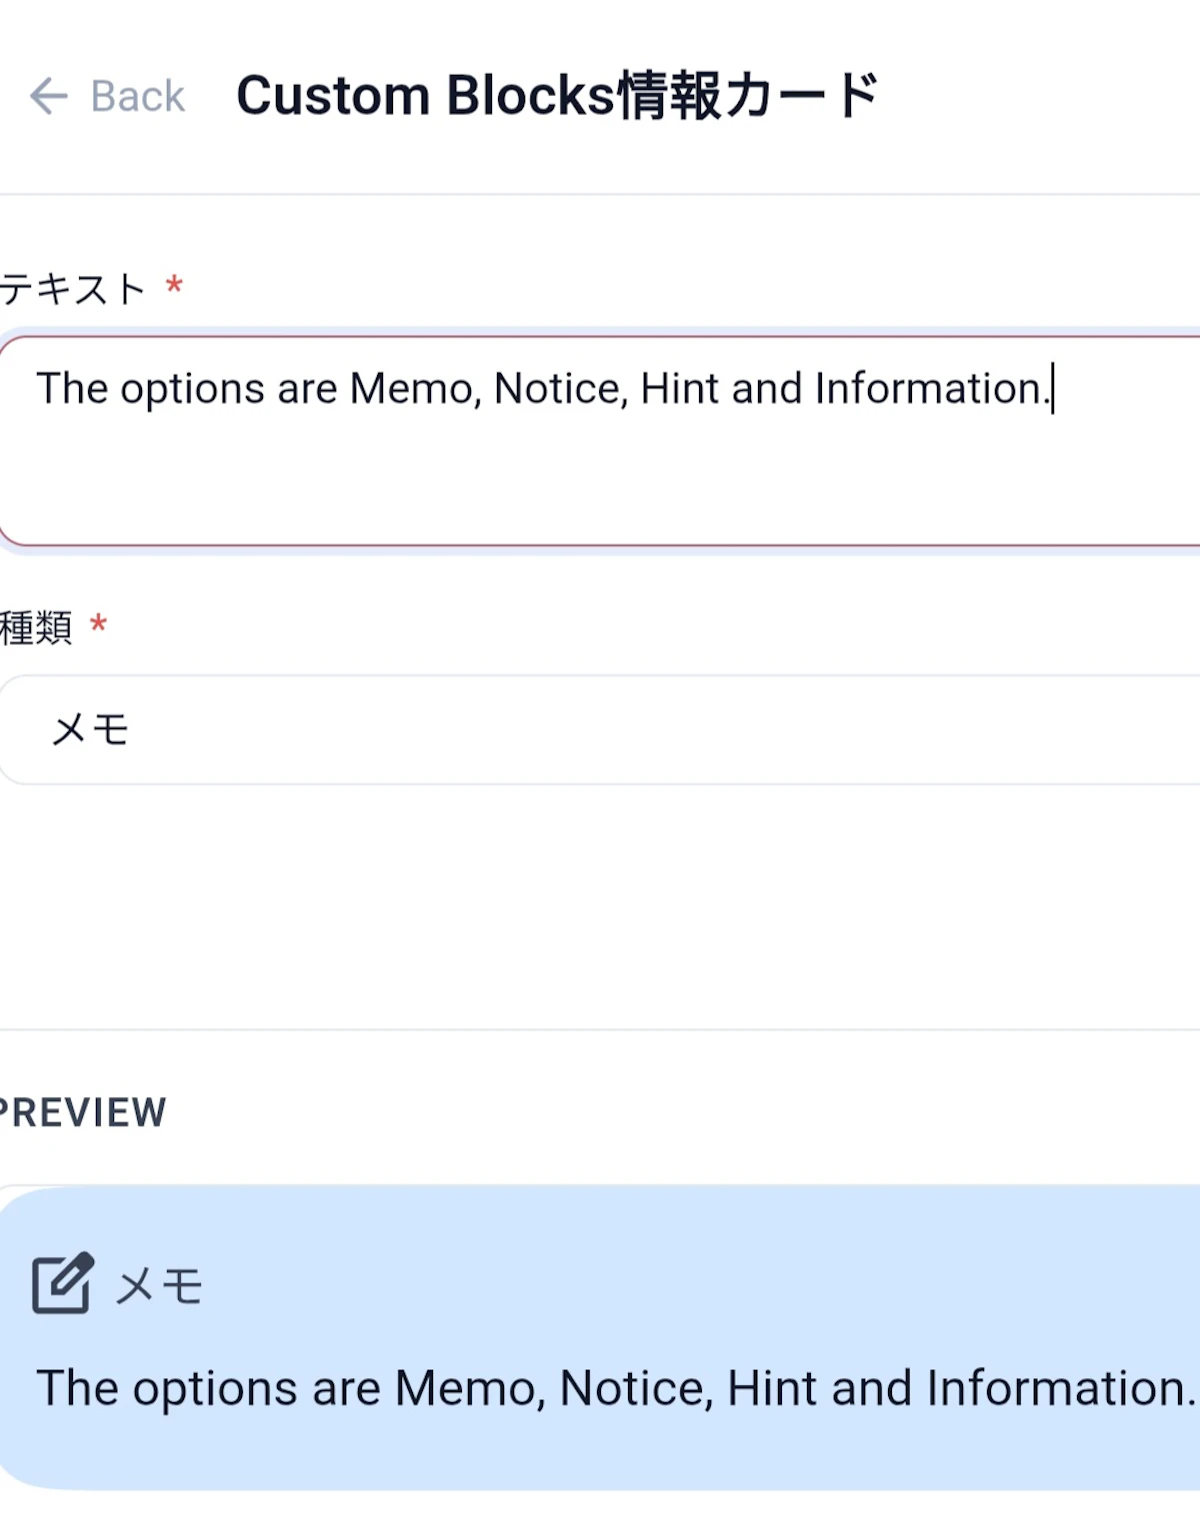
Task: Click the red asterisk beside 種類
Action: pyautogui.click(x=98, y=624)
